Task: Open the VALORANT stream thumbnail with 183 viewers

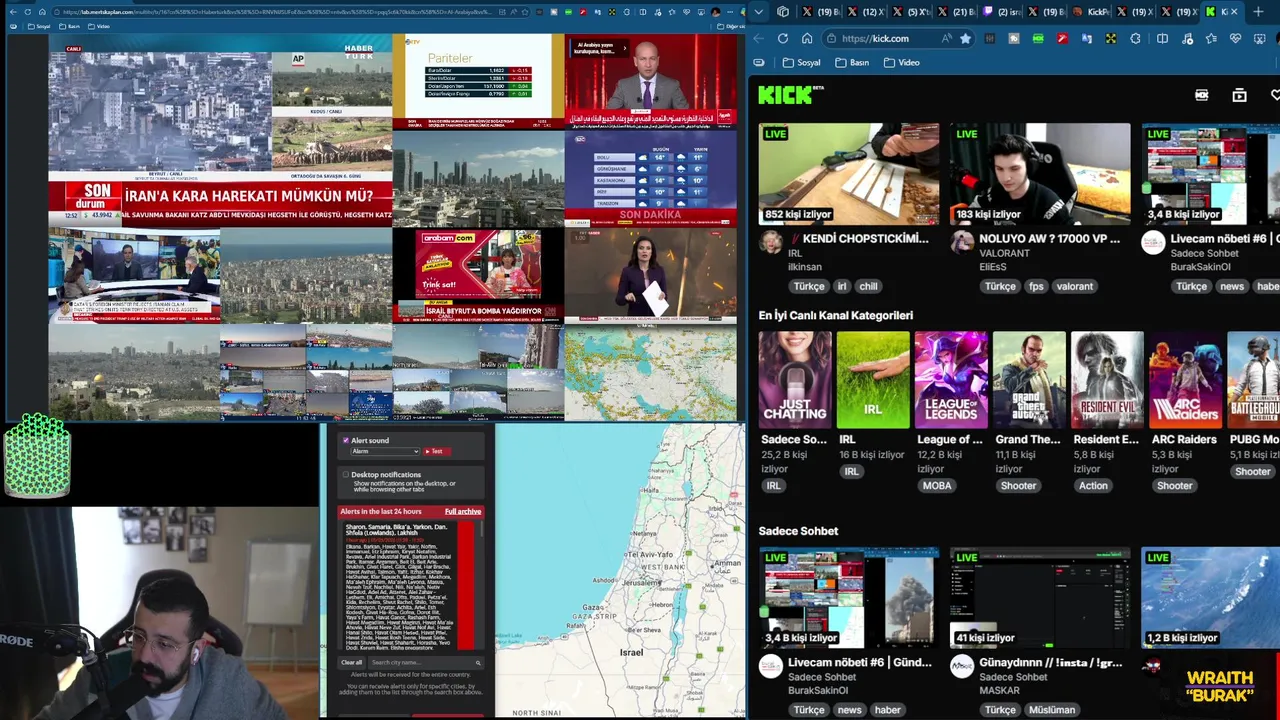Action: pos(1040,174)
